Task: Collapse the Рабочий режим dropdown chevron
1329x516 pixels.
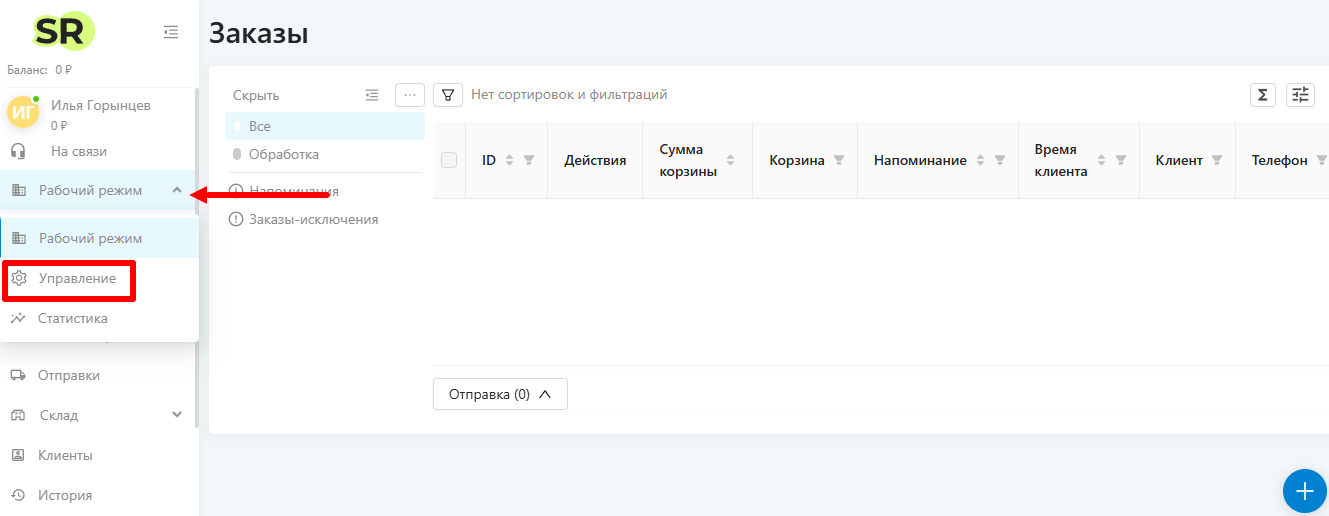Action: click(x=177, y=190)
